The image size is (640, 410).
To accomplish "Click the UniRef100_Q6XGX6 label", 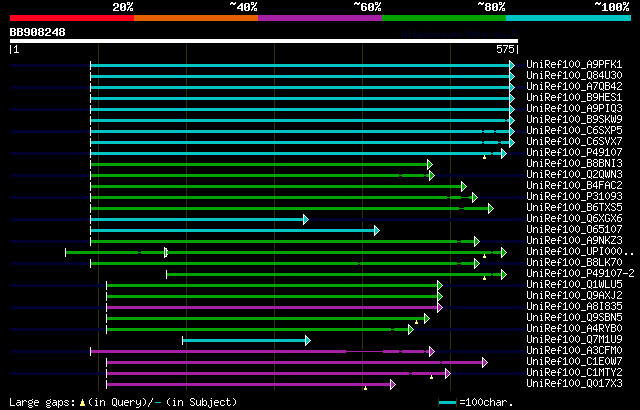I will (574, 219).
